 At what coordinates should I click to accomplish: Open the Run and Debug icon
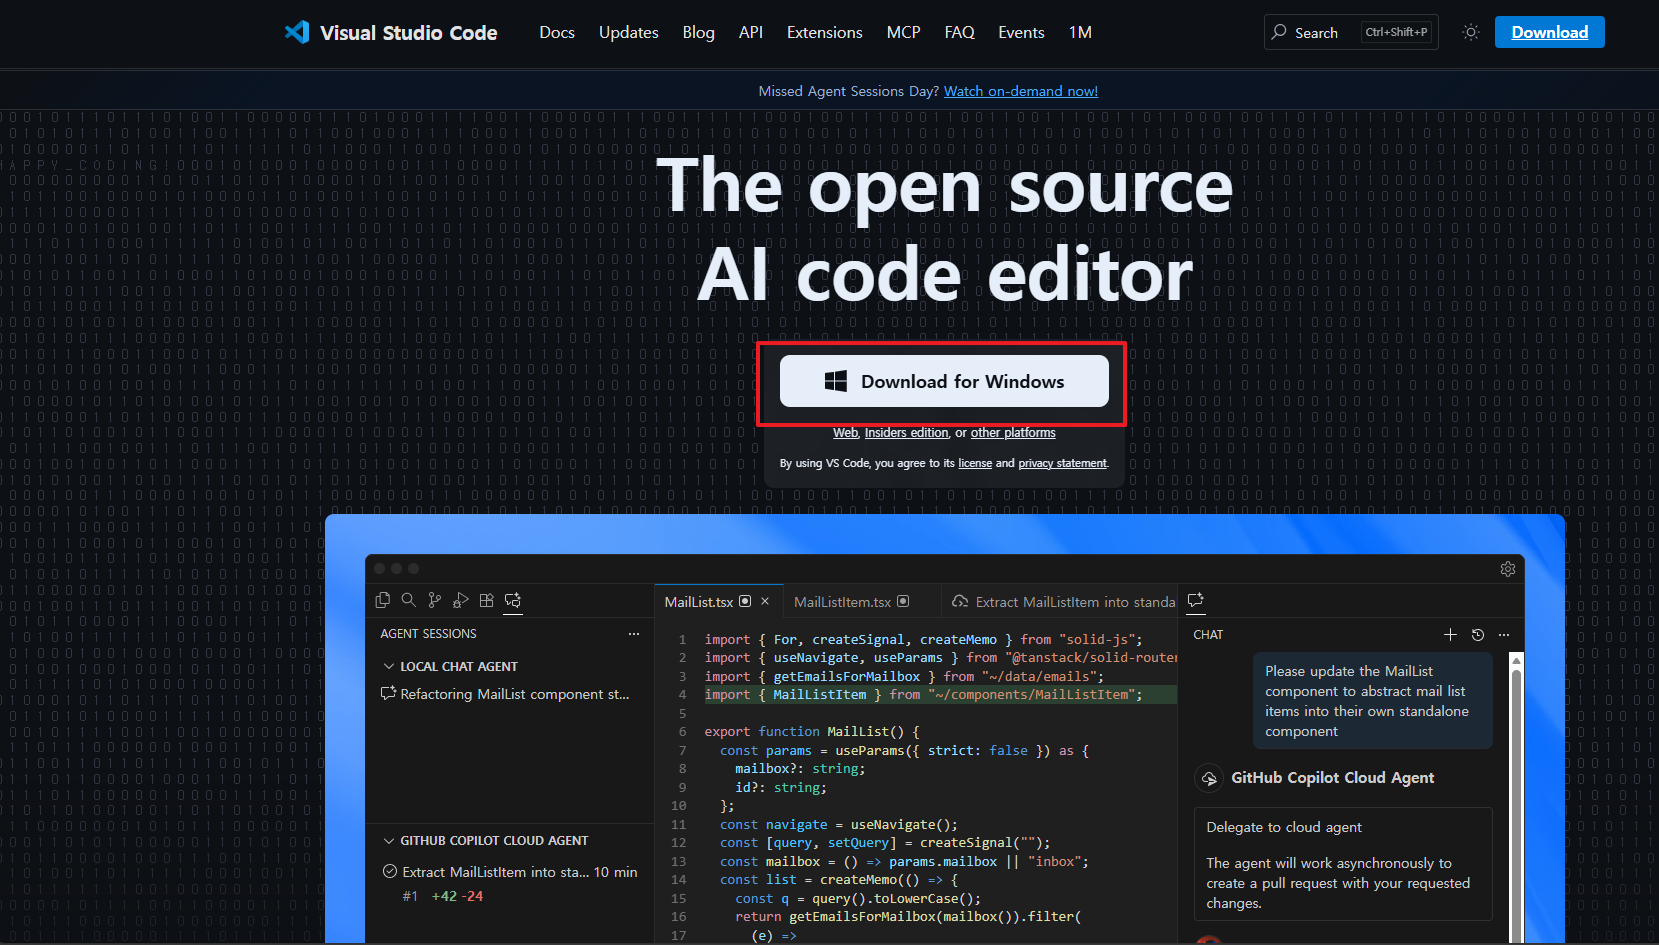coord(460,600)
